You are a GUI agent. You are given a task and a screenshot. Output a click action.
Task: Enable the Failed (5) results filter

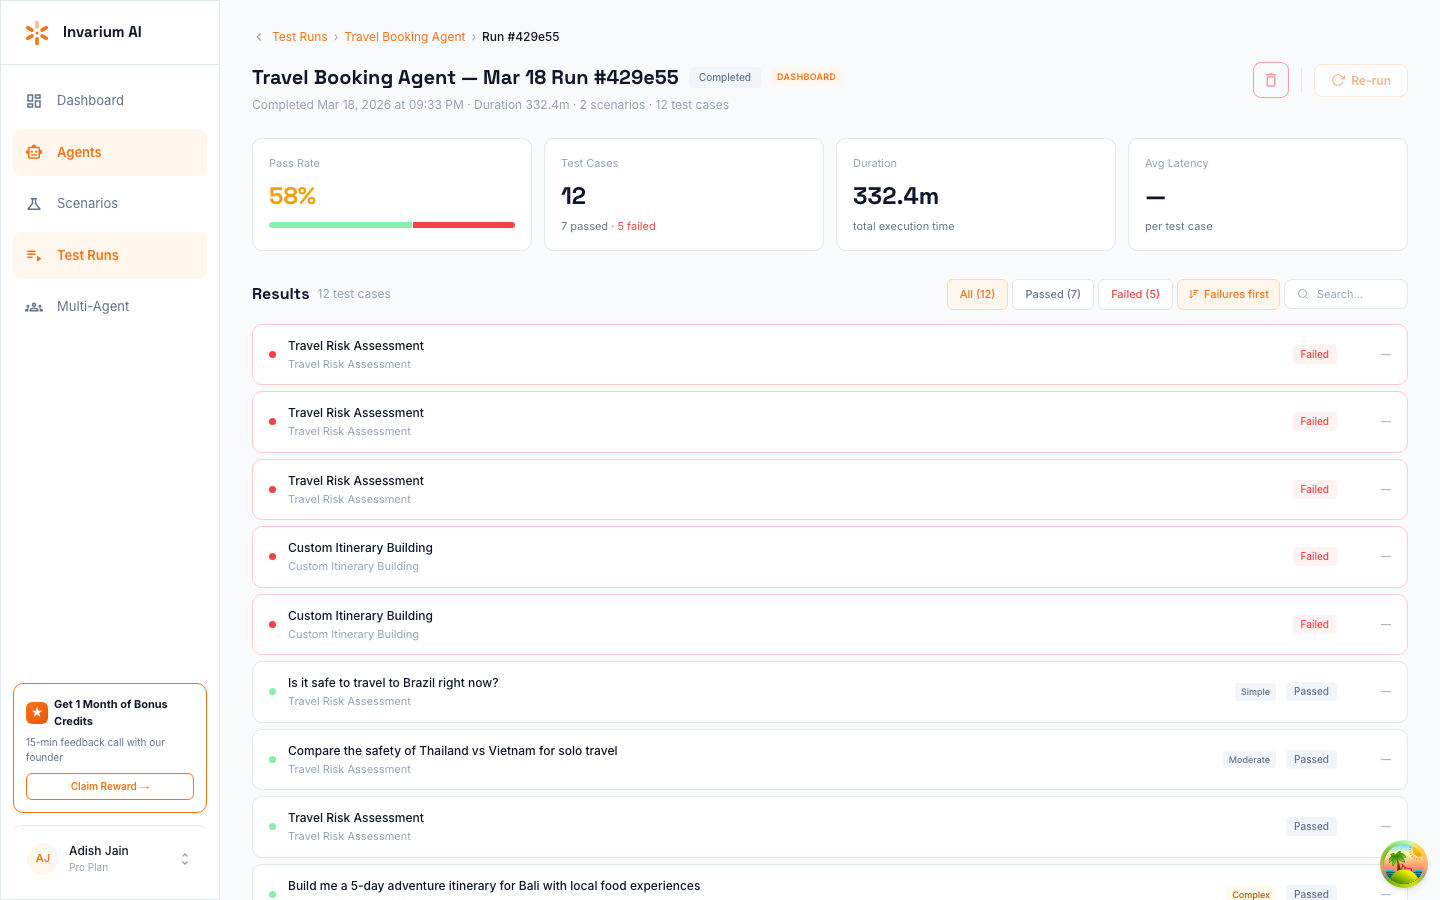coord(1135,294)
